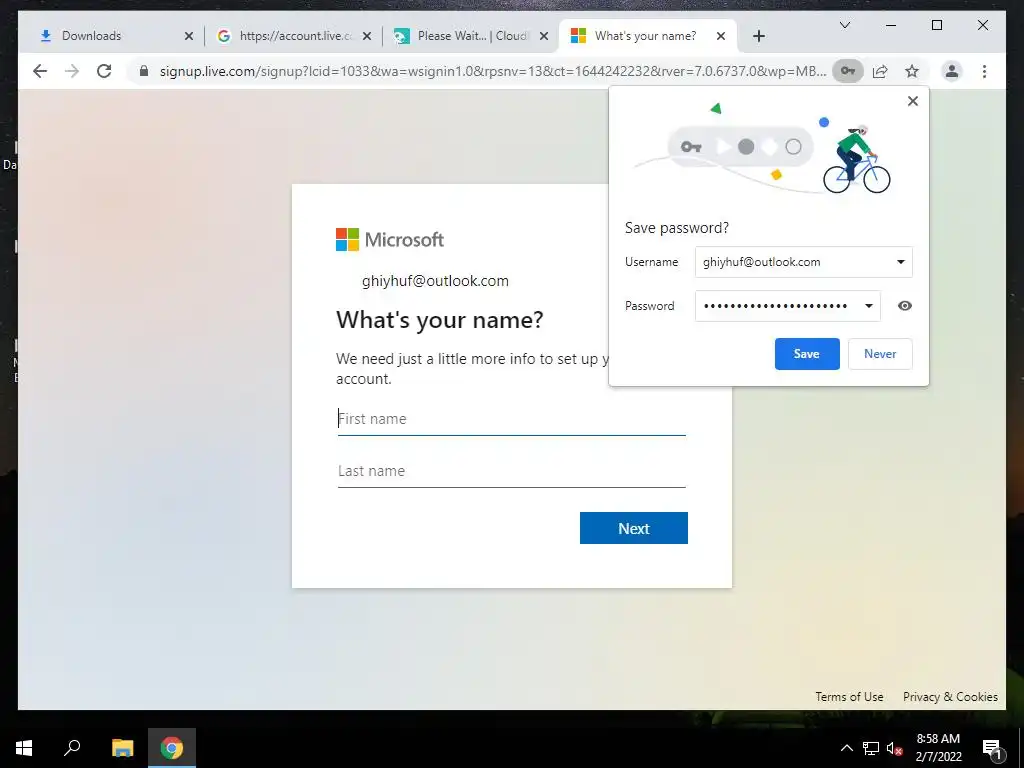Open the Windows Start menu
The width and height of the screenshot is (1024, 768).
(x=24, y=748)
